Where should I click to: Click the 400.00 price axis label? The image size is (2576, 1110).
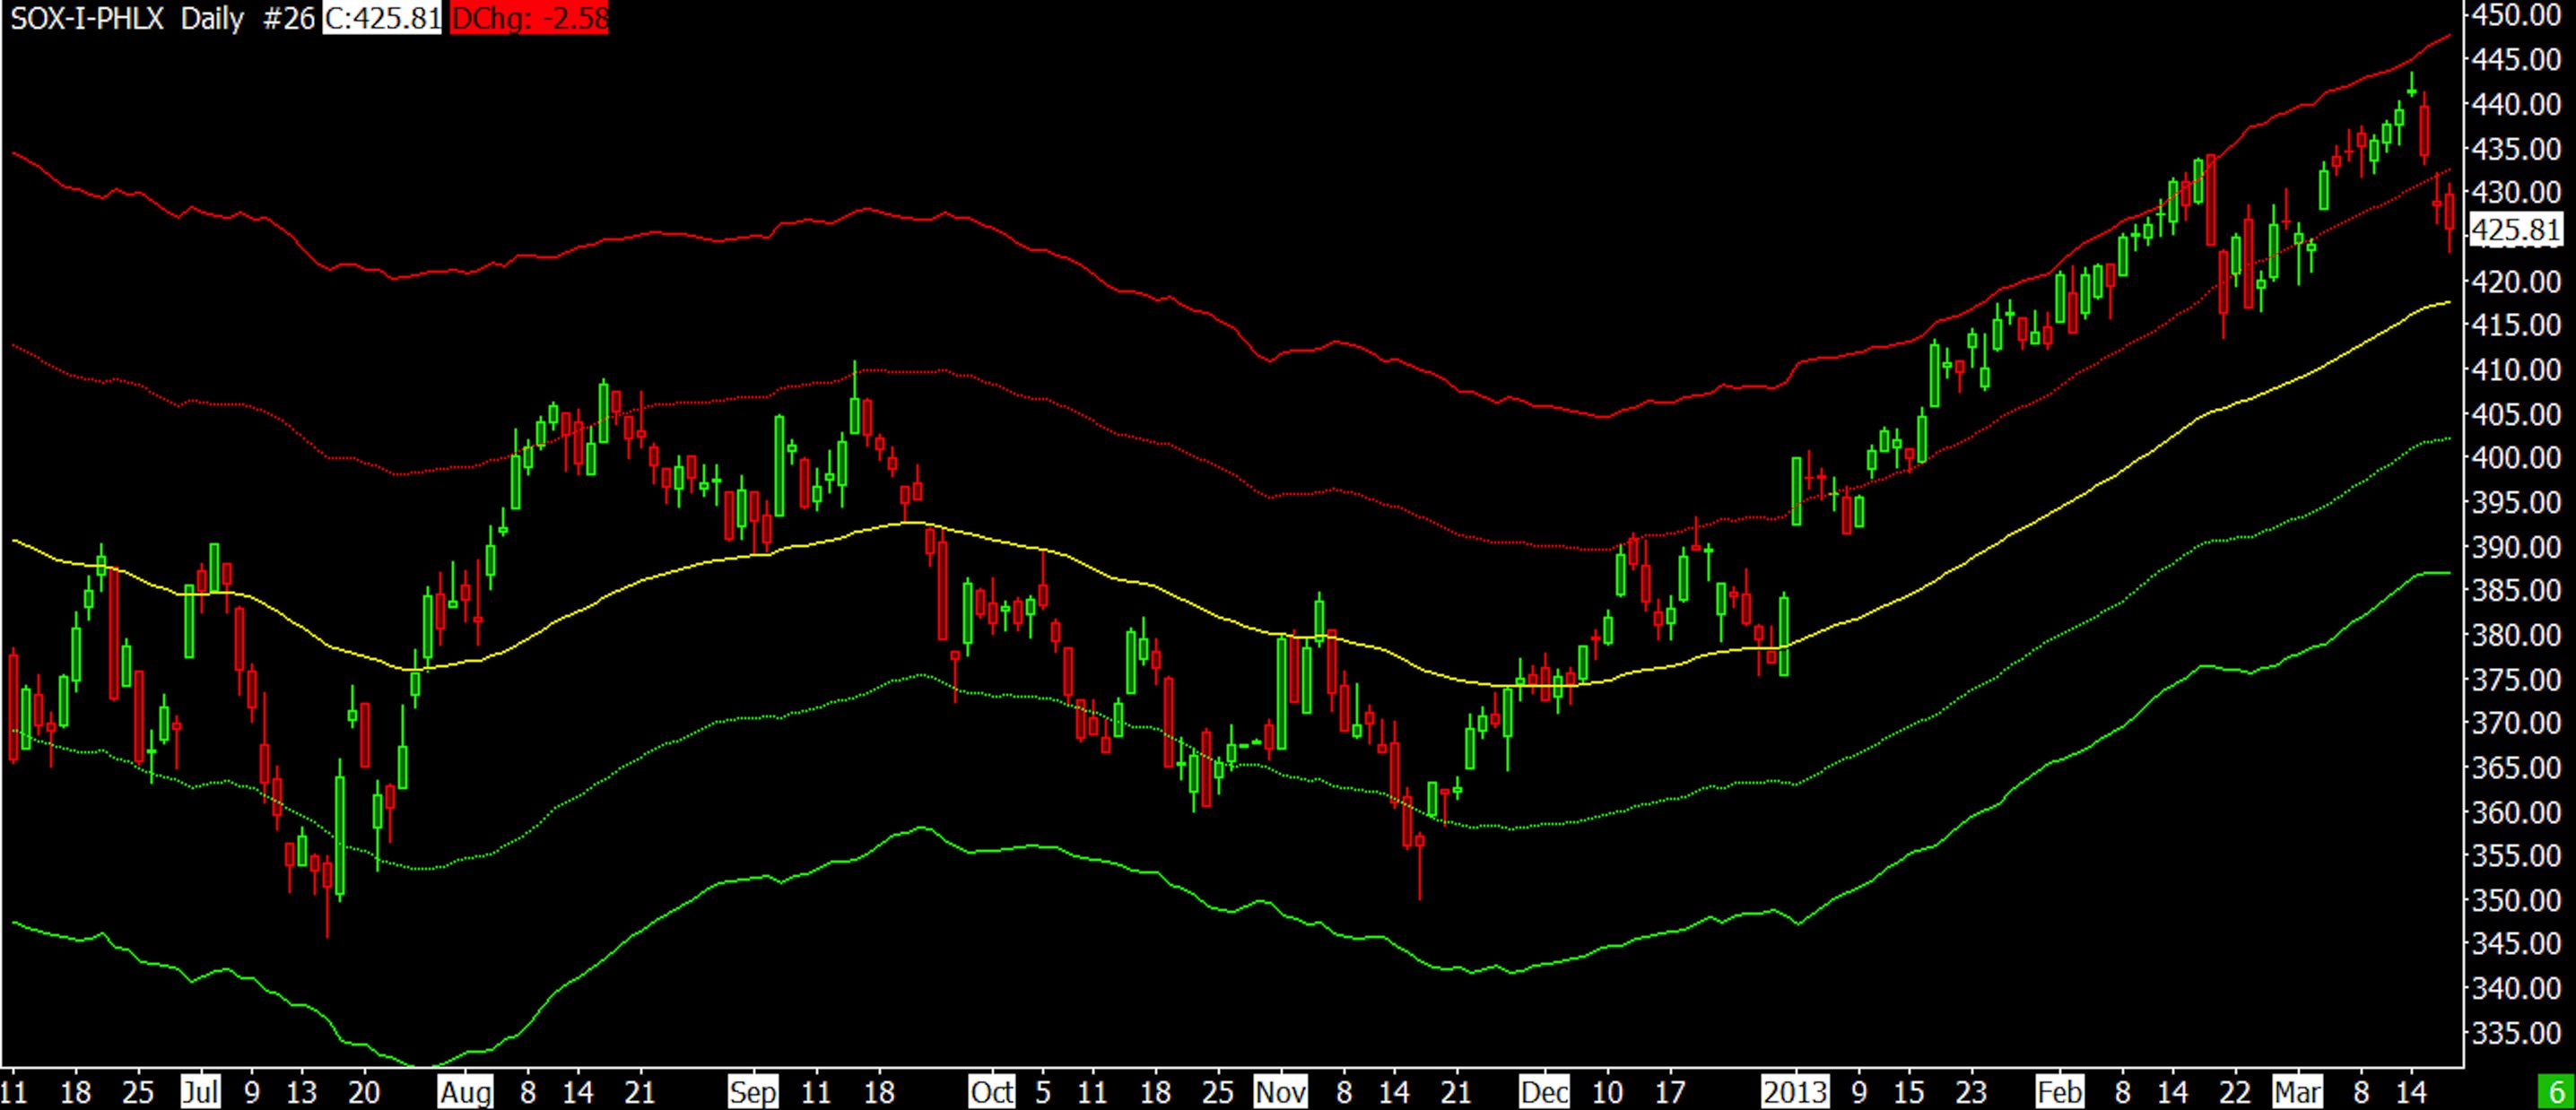(x=2514, y=458)
